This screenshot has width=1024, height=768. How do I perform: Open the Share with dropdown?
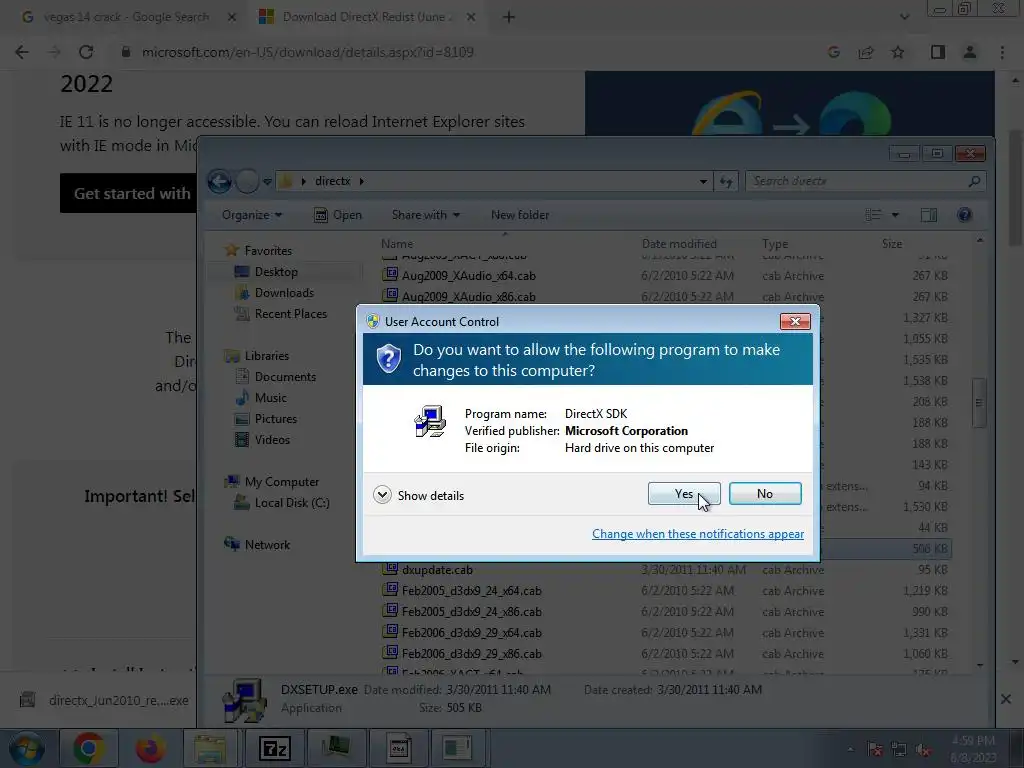tap(426, 215)
